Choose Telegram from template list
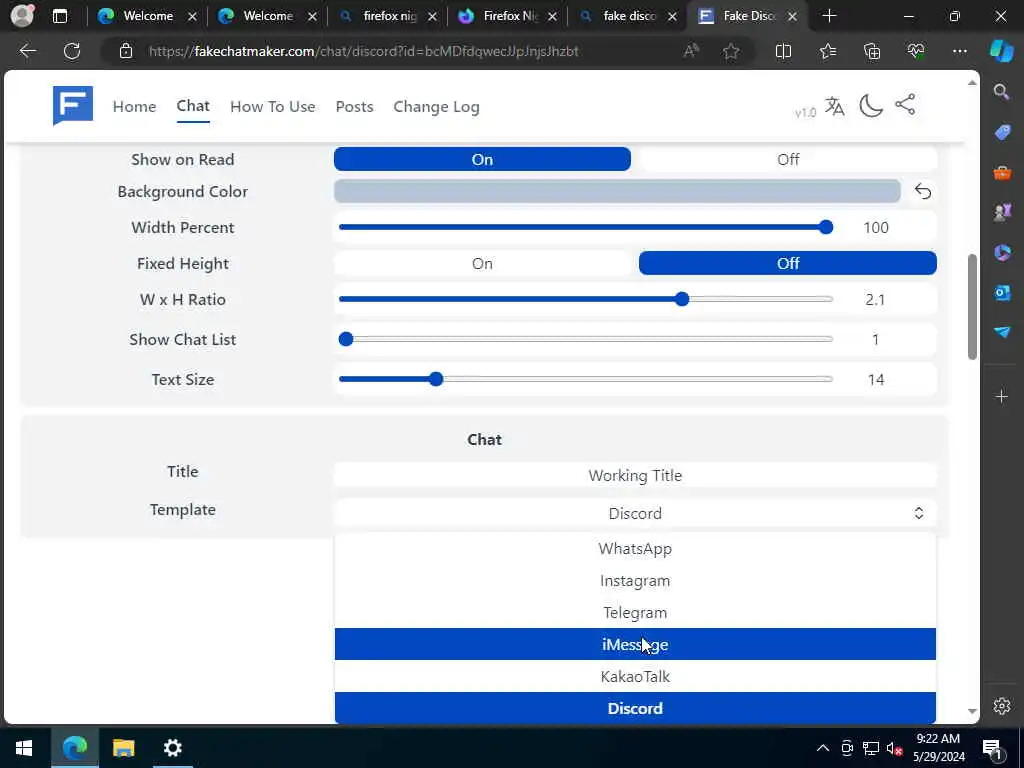This screenshot has height=768, width=1024. (635, 613)
